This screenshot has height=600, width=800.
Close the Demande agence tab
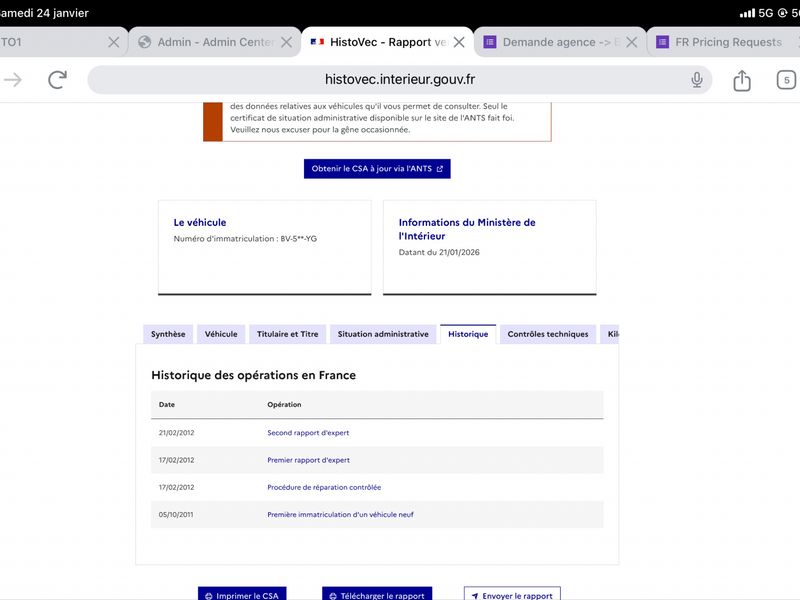631,42
